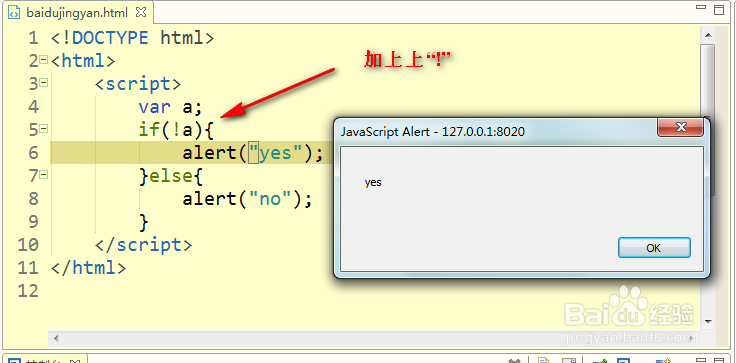The image size is (736, 363).
Task: Click the alert("yes") code on line 6
Action: [253, 153]
